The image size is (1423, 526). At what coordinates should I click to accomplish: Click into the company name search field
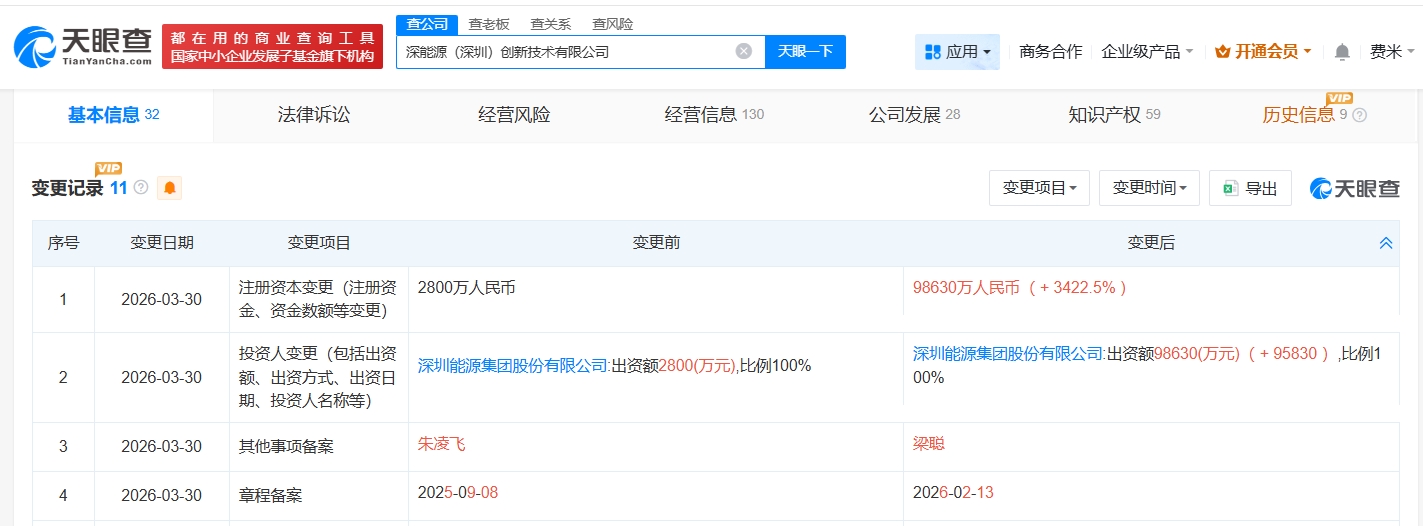565,51
